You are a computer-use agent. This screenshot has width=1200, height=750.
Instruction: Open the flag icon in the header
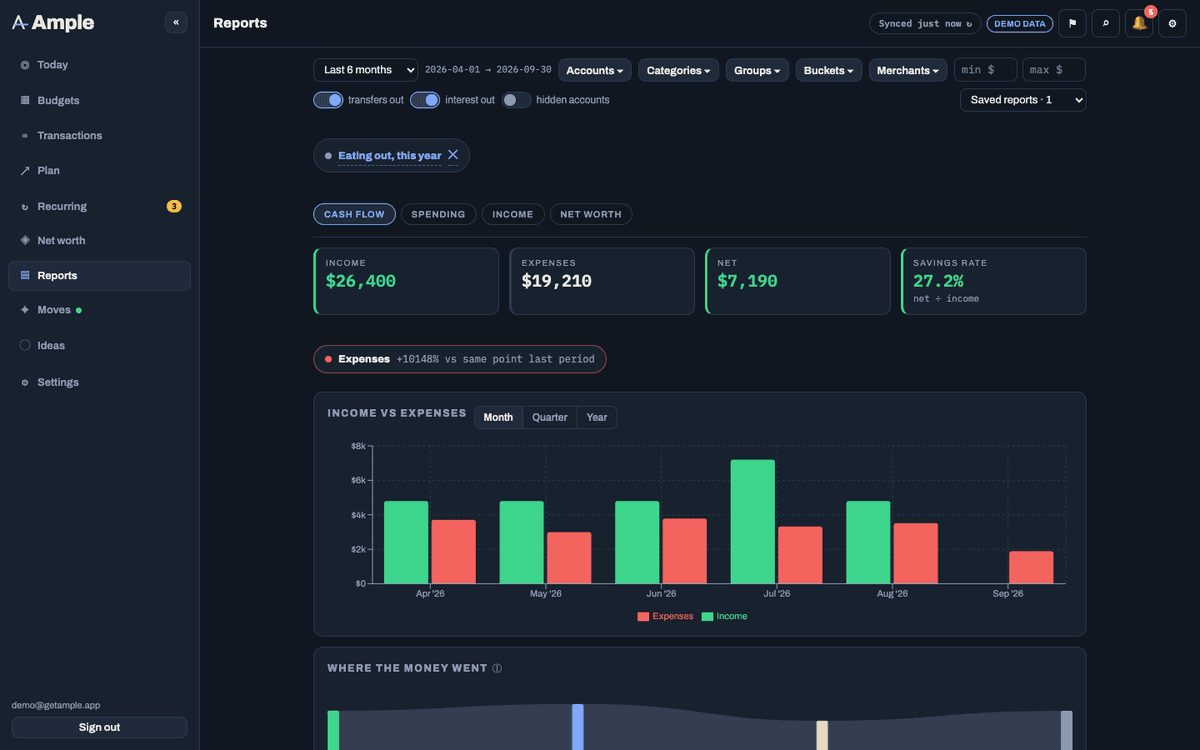click(1072, 23)
